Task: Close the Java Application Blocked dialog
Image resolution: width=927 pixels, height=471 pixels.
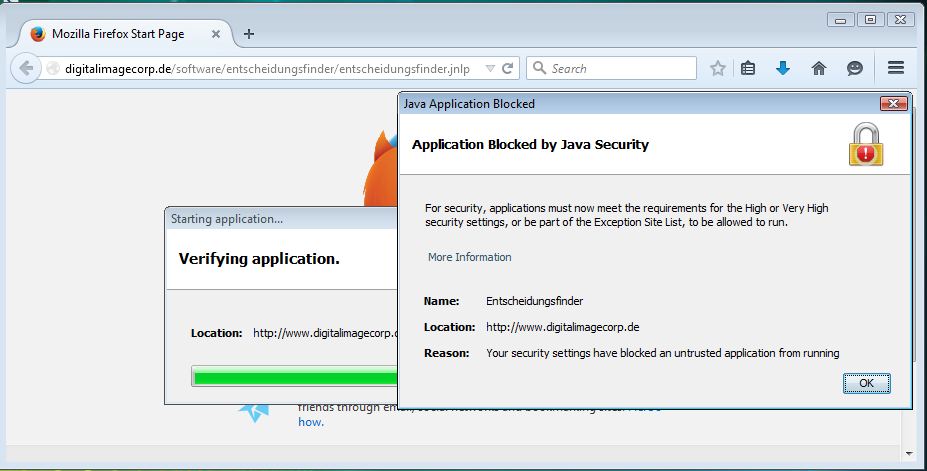Action: (x=892, y=104)
